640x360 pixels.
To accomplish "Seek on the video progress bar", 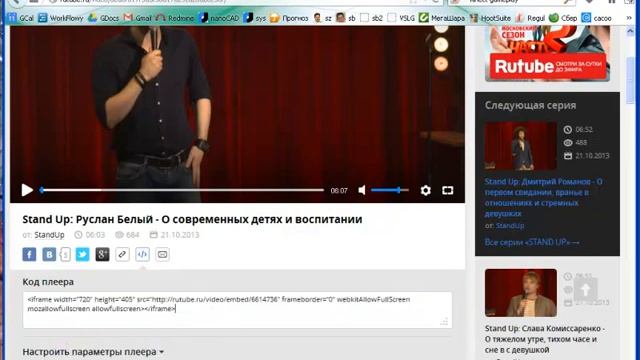I will 182,190.
